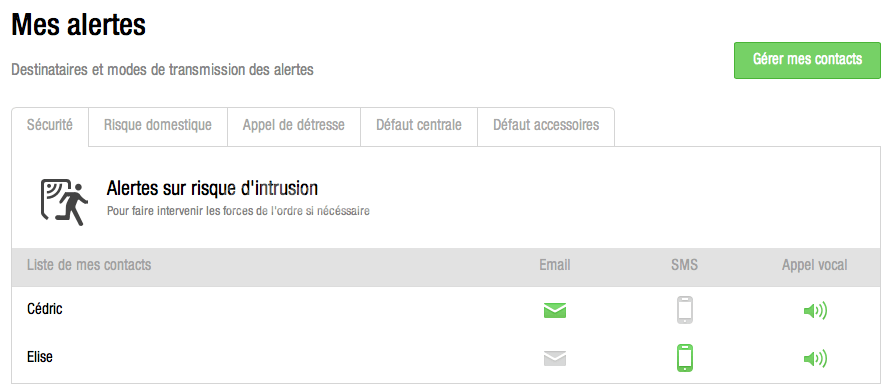Toggle Cédric's Email alert envelope icon
The width and height of the screenshot is (891, 390).
pyautogui.click(x=555, y=310)
